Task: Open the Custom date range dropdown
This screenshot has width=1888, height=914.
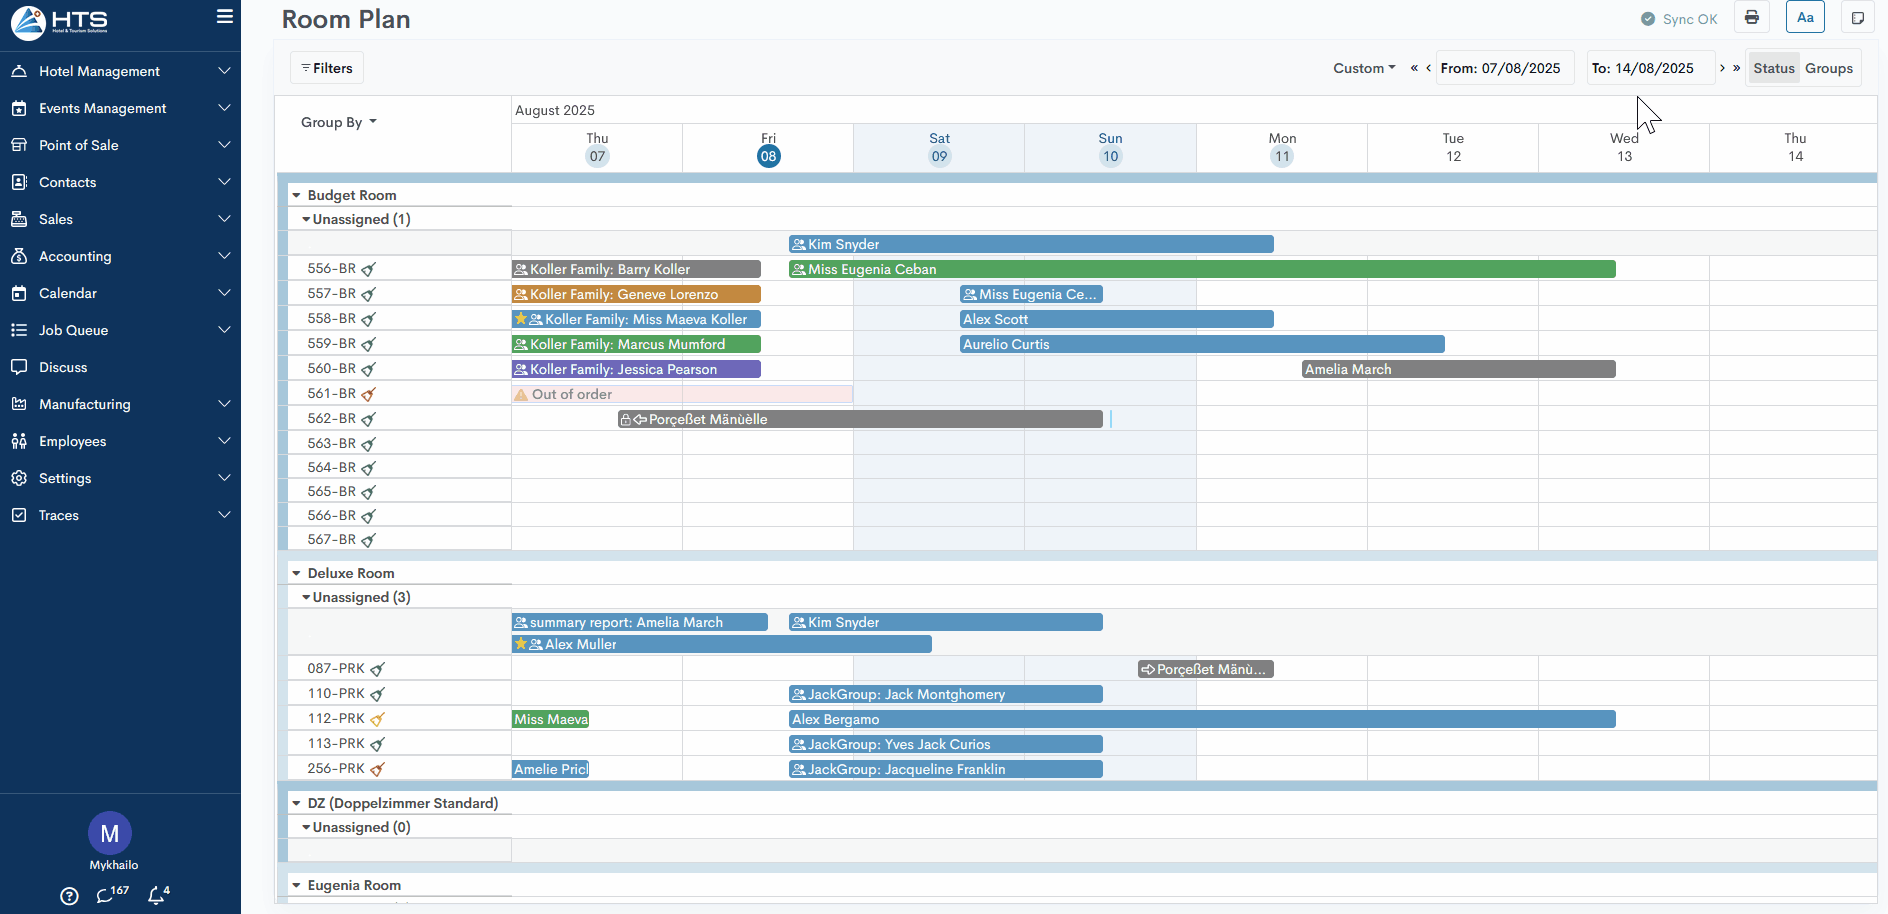Action: coord(1363,68)
